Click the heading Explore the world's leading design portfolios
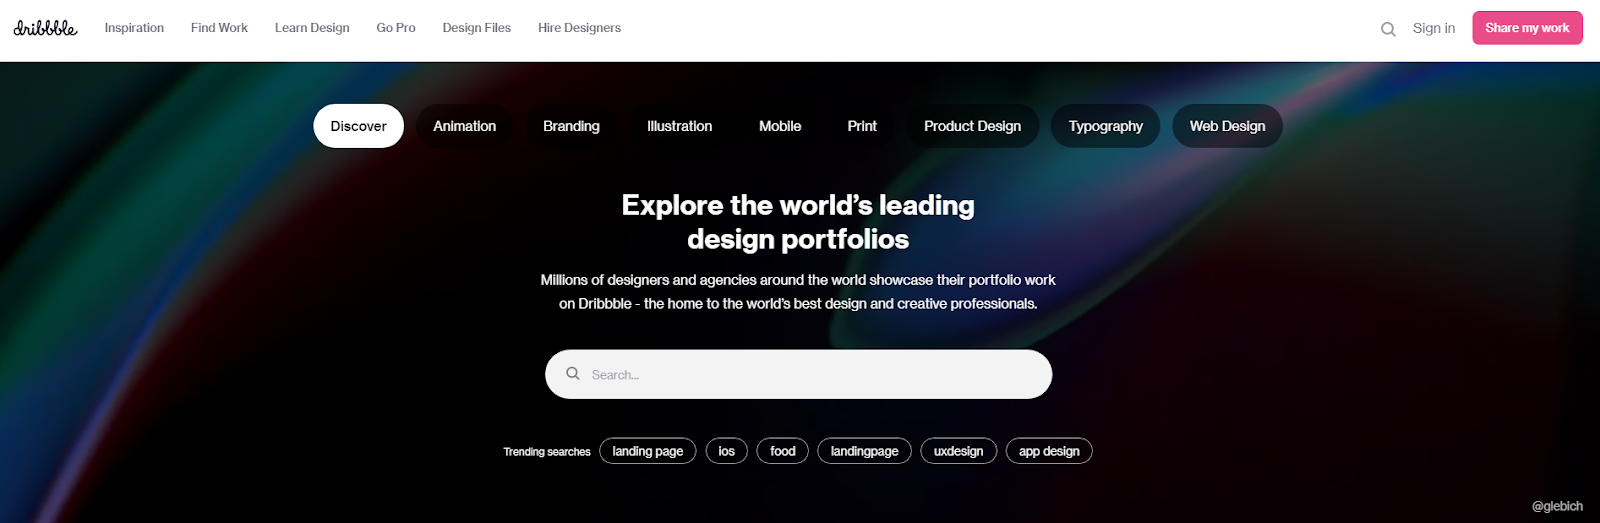 798,222
